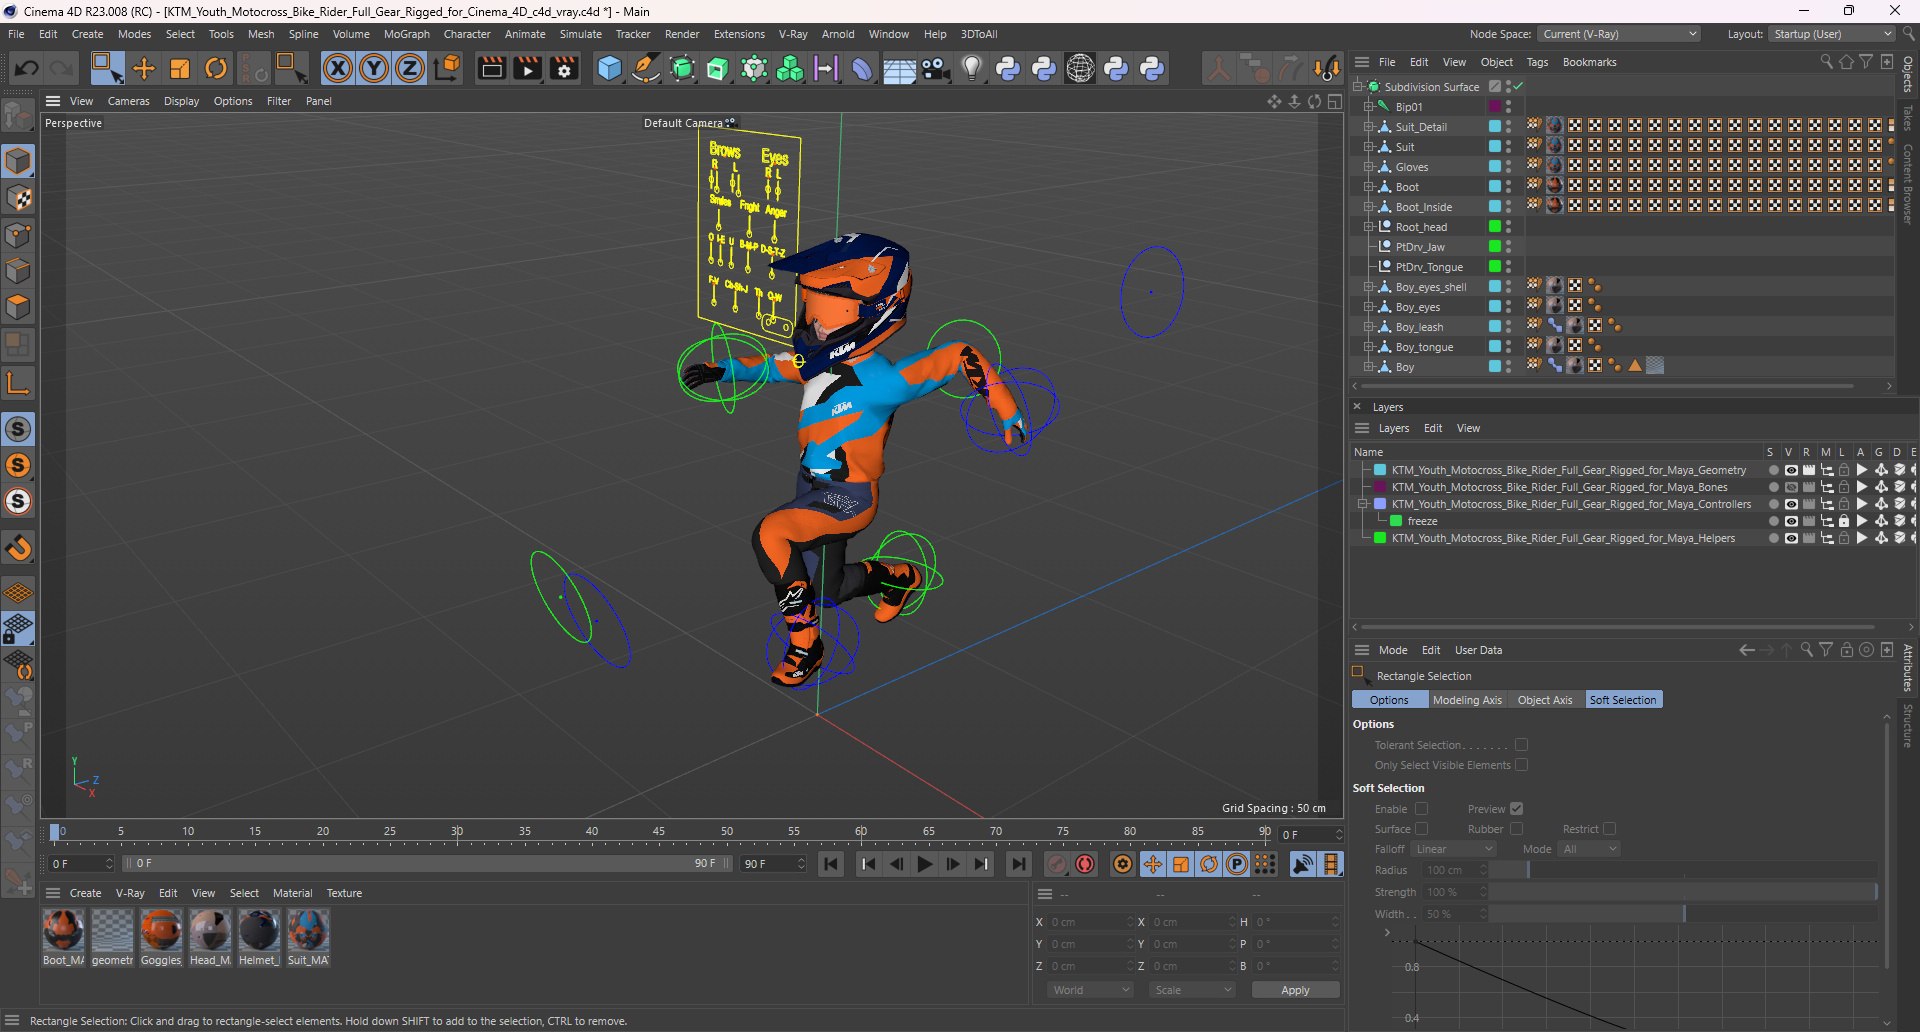
Task: Open the Character menu
Action: pyautogui.click(x=467, y=34)
